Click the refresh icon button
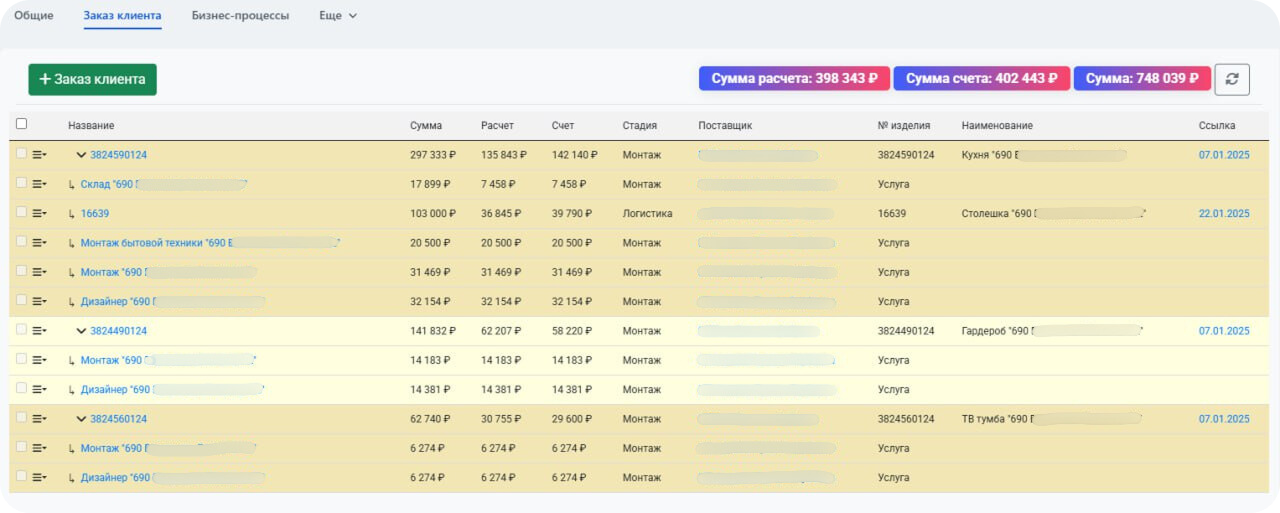The width and height of the screenshot is (1280, 513). pos(1232,79)
